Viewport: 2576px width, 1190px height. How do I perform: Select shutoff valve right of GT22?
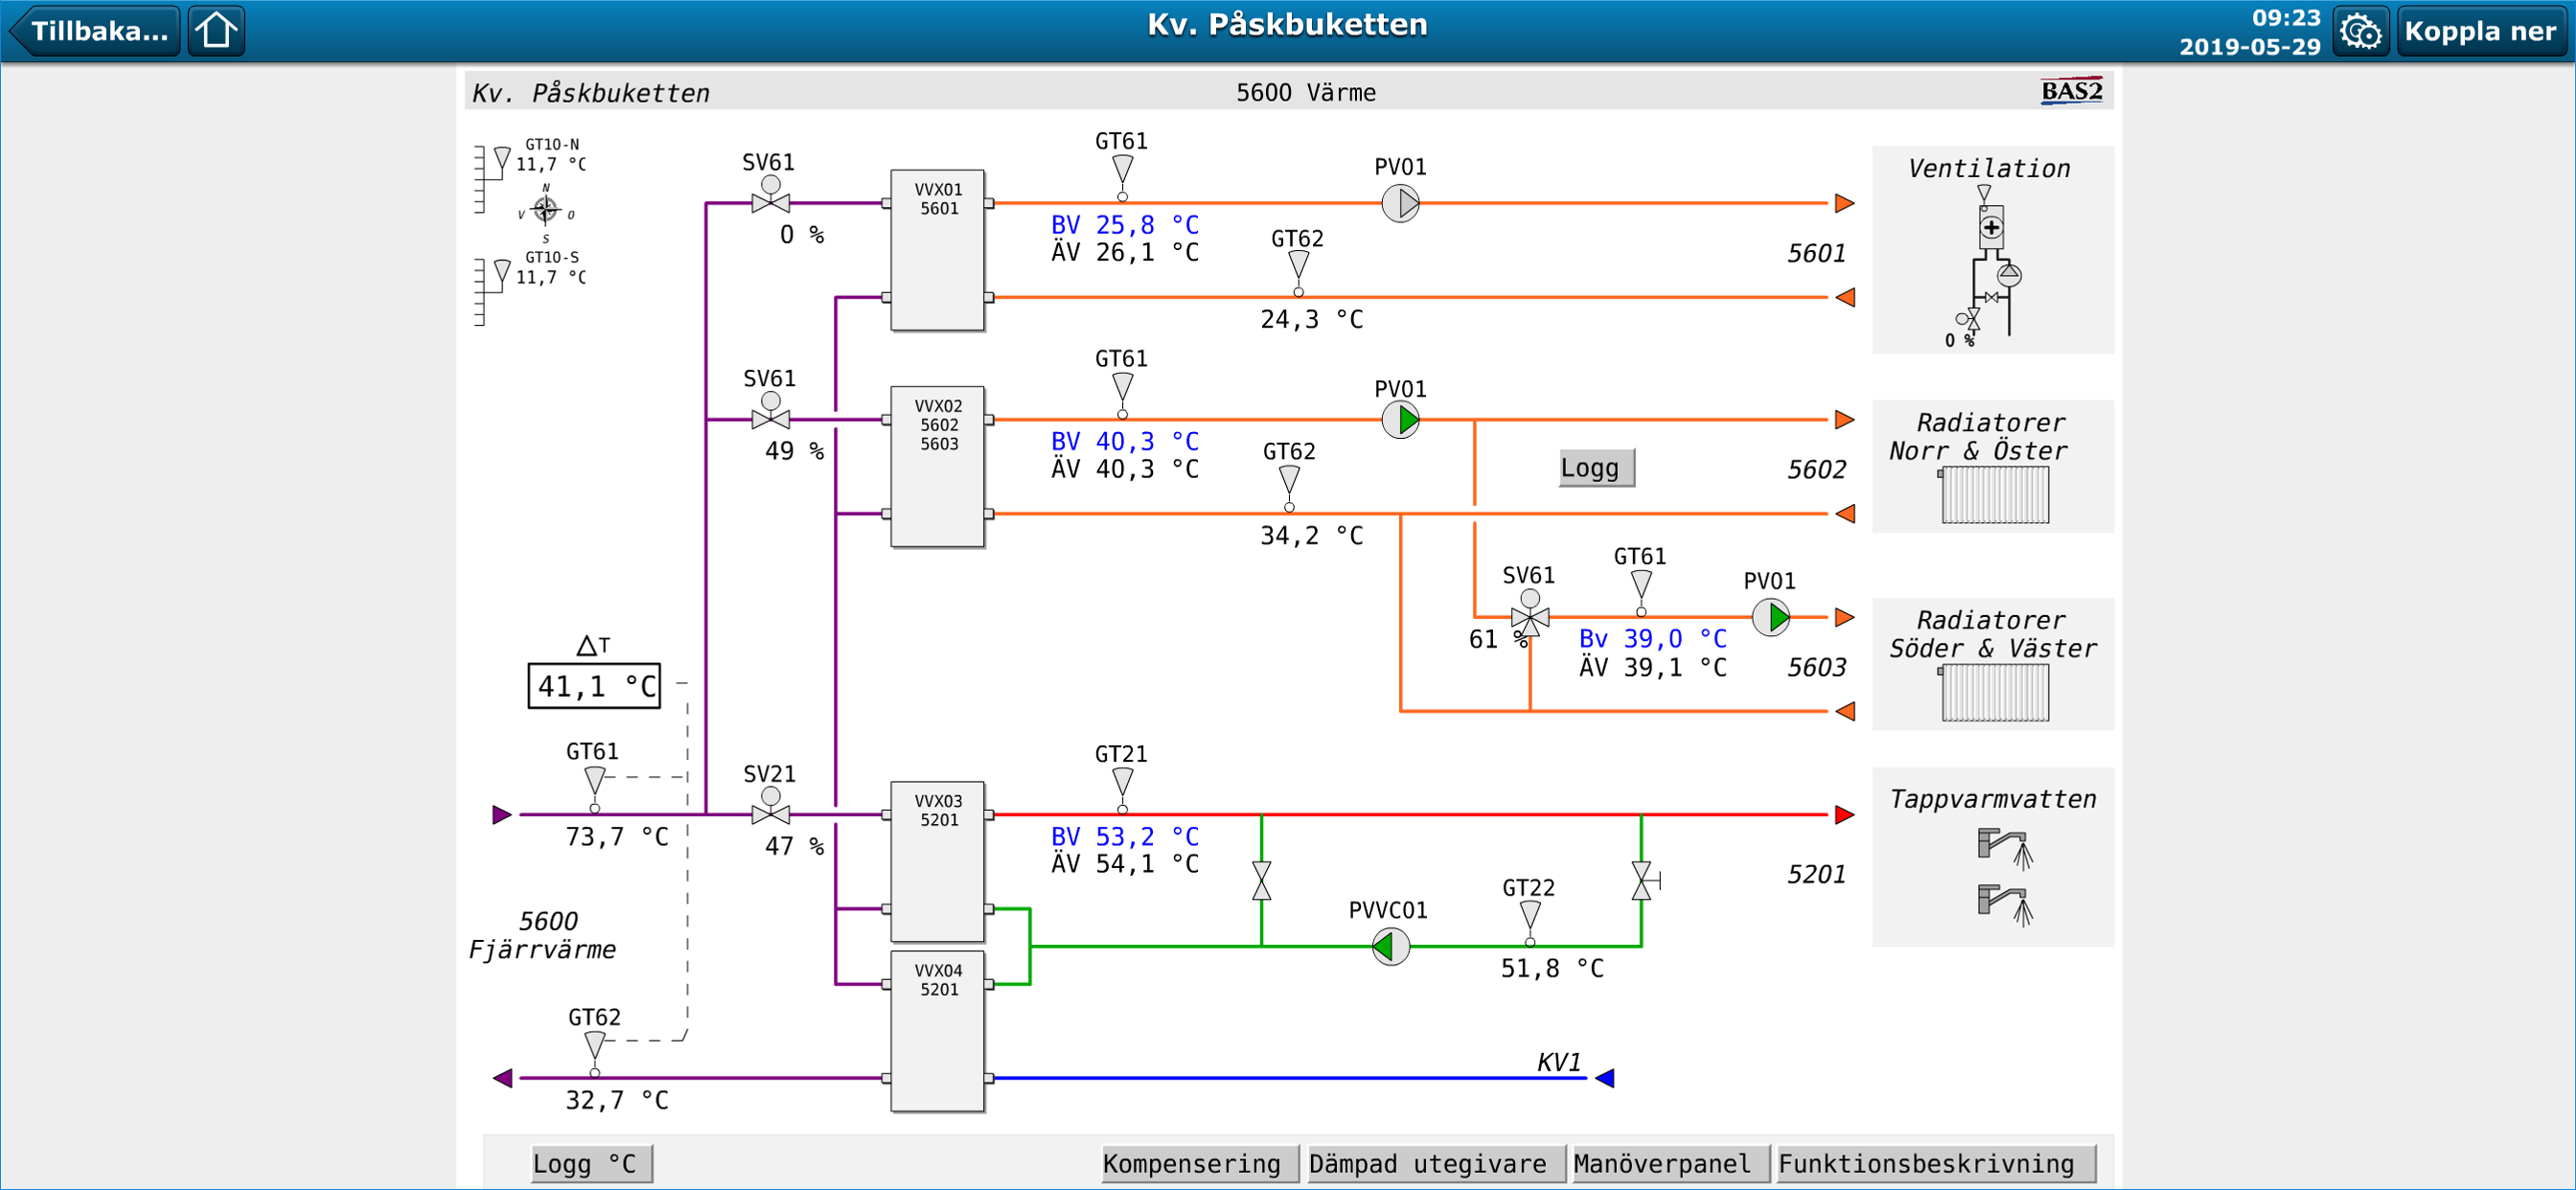[1645, 881]
